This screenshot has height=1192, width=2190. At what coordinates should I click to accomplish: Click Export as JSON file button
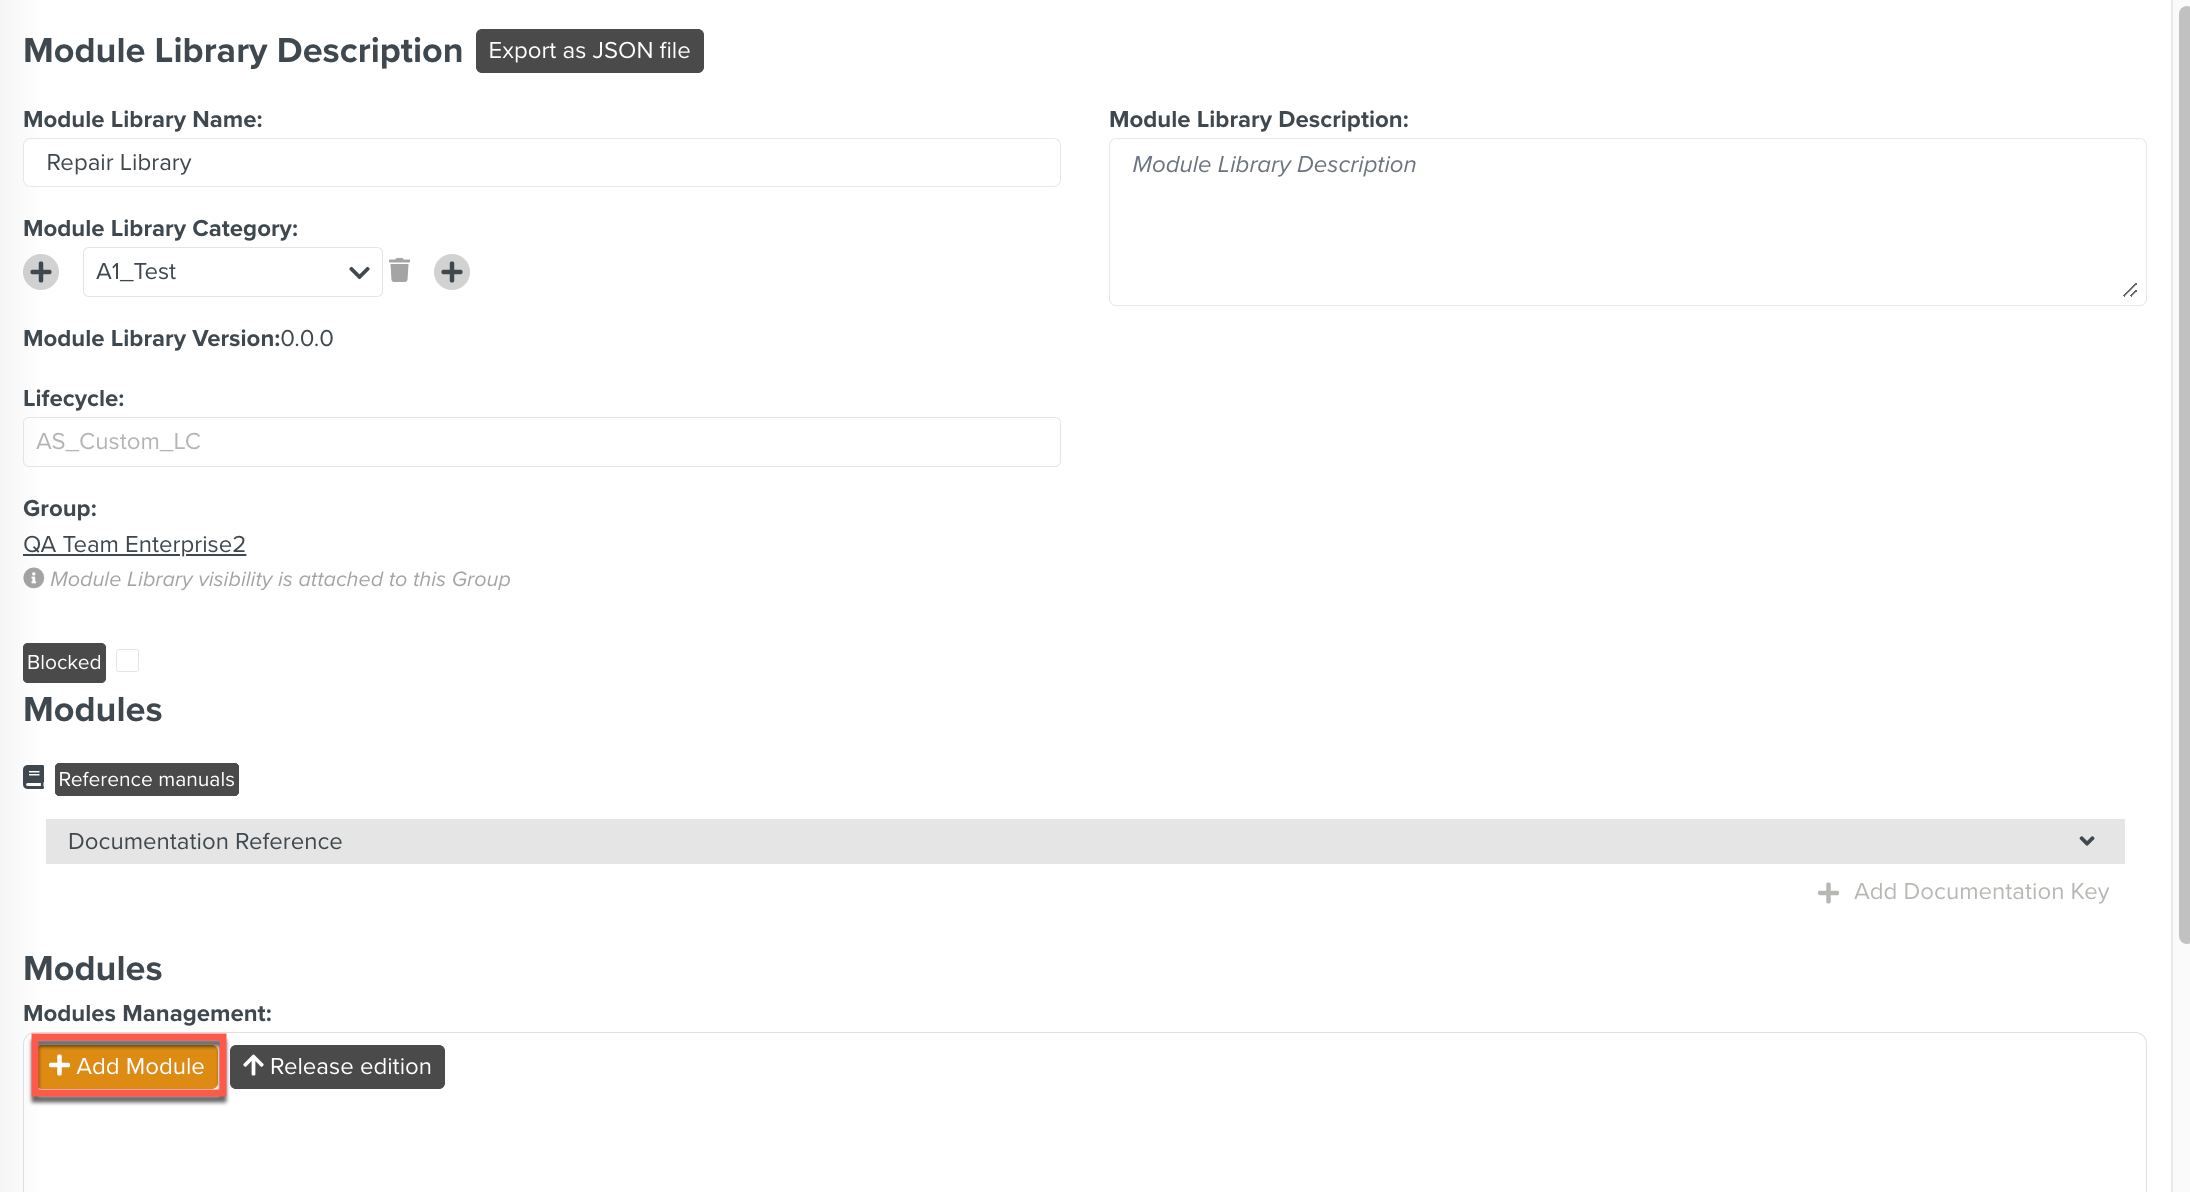point(589,51)
